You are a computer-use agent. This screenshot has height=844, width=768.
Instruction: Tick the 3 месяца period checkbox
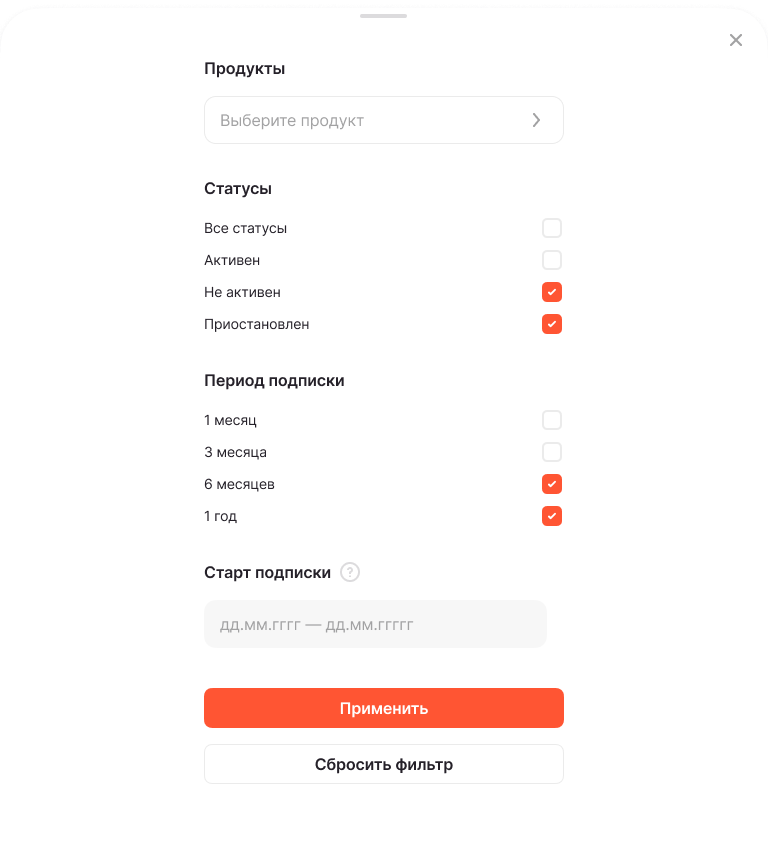coord(552,452)
